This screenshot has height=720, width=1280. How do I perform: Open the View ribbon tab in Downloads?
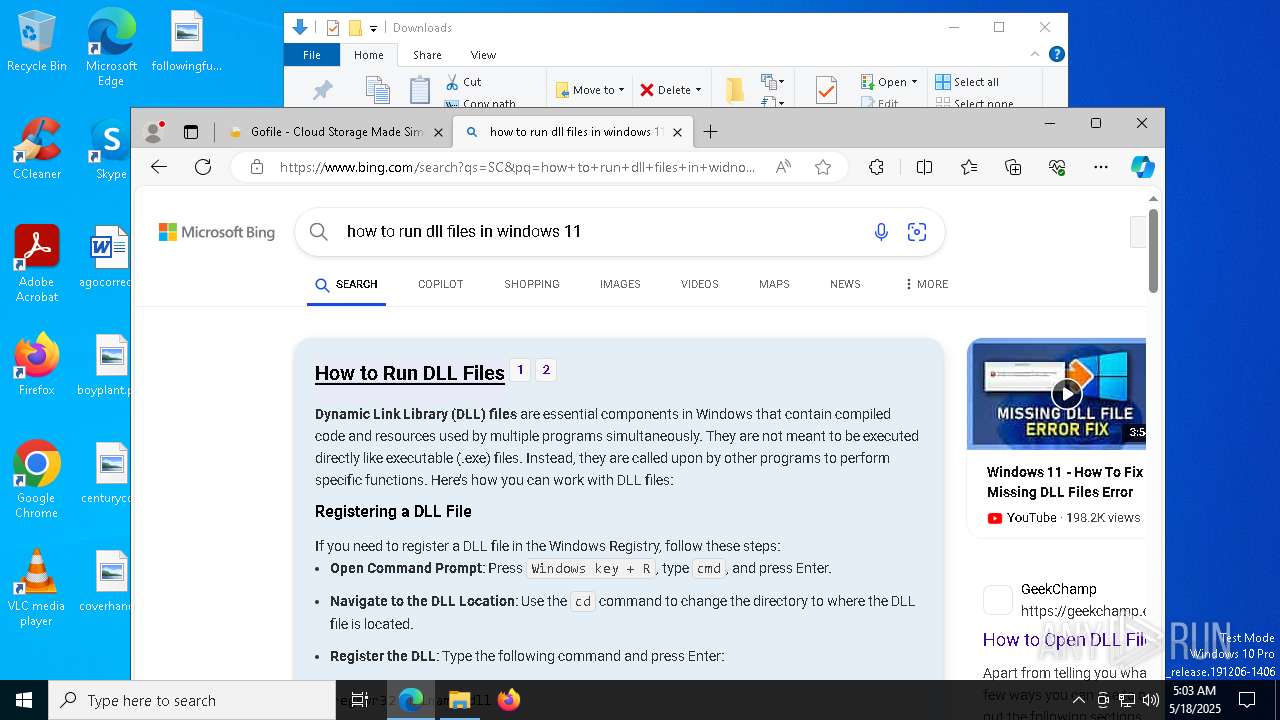483,55
